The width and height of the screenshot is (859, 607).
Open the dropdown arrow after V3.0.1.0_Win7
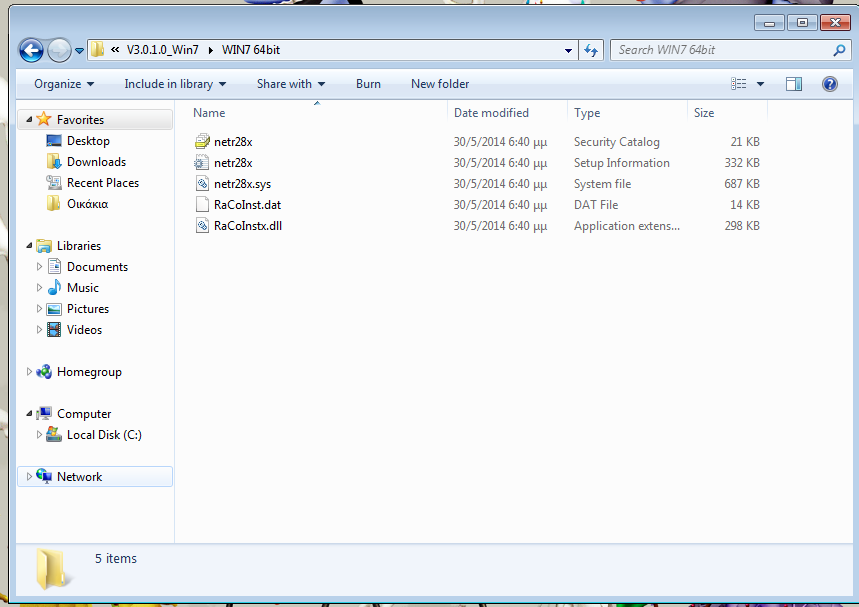point(210,50)
